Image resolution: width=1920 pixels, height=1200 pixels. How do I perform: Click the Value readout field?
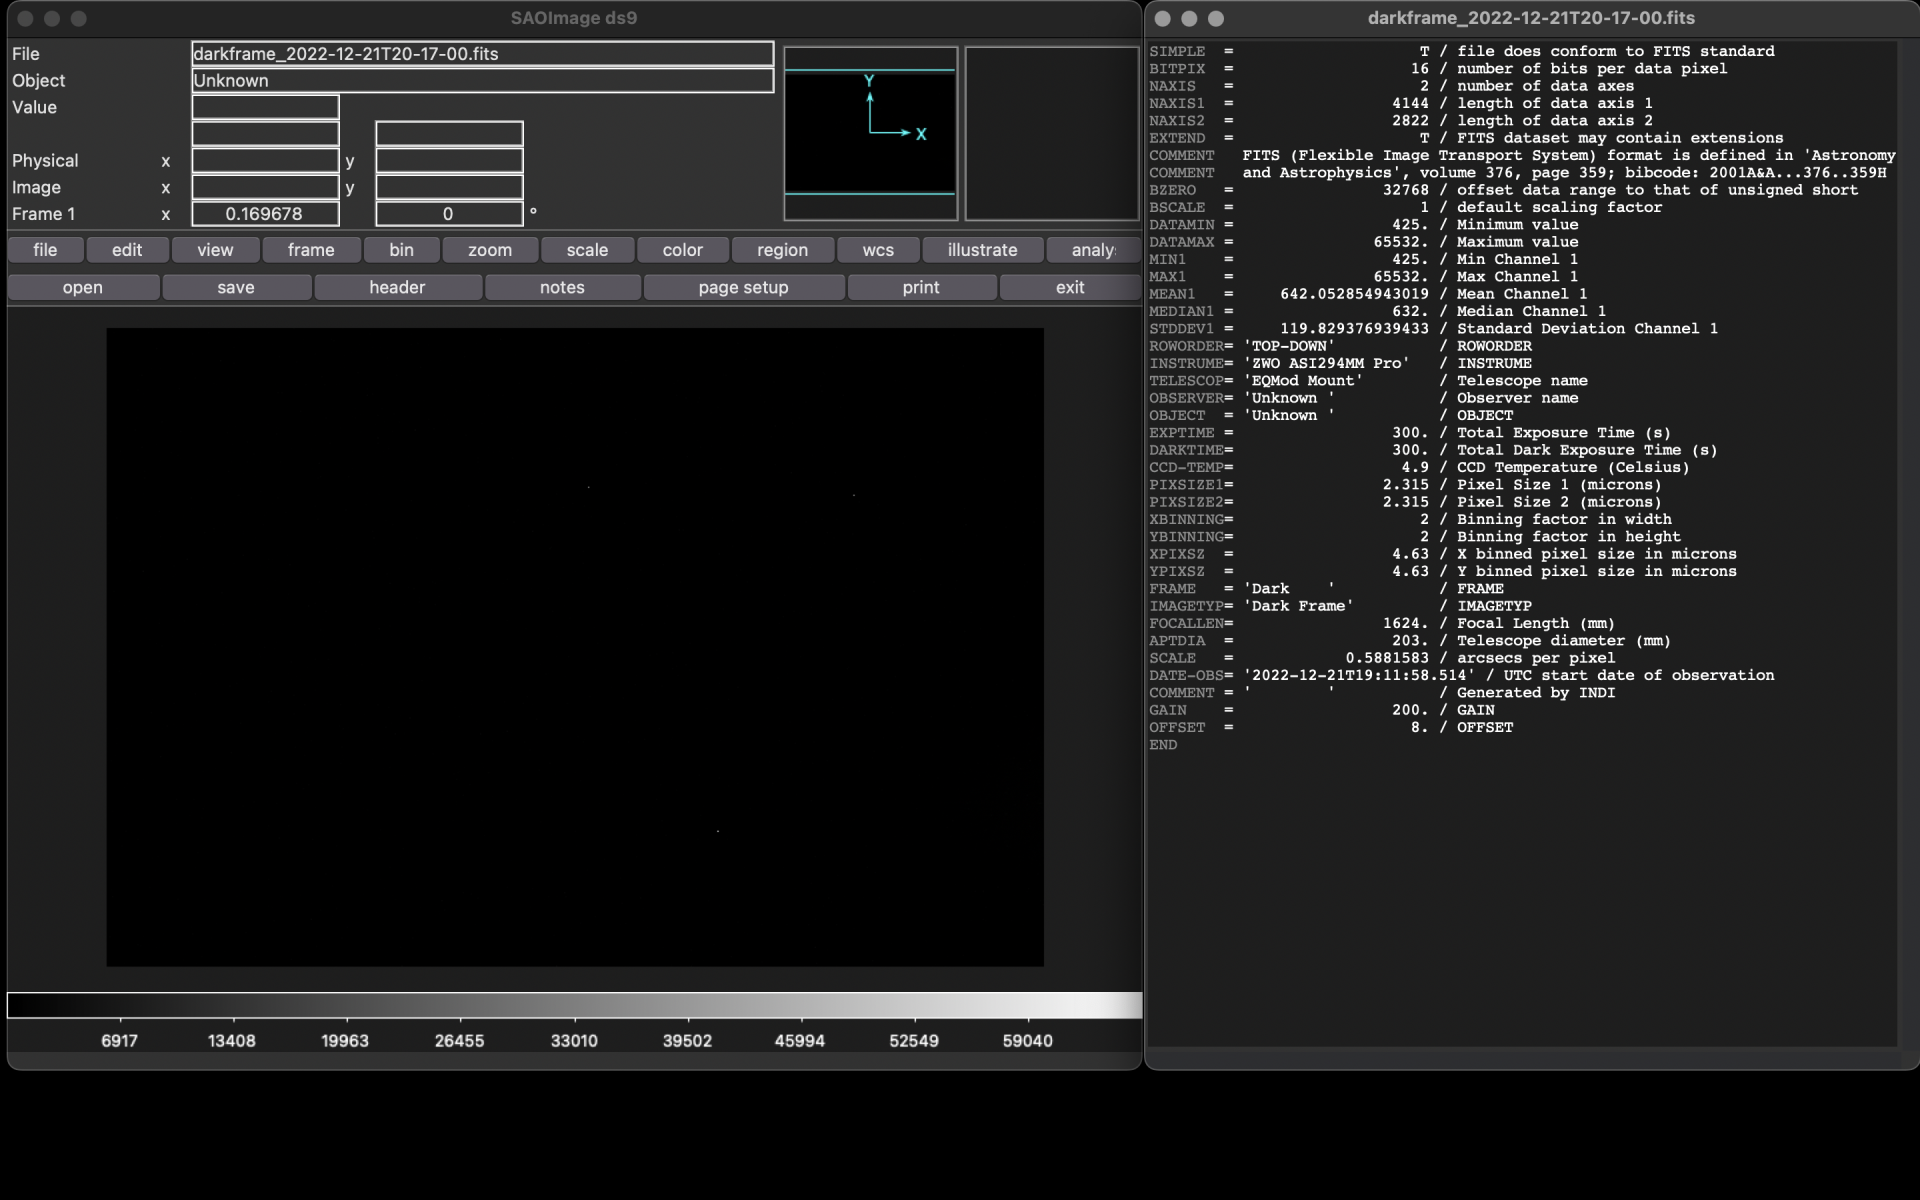[265, 107]
